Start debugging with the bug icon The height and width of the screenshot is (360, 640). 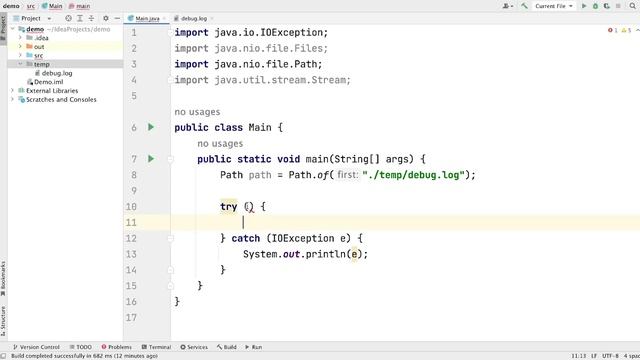[x=596, y=6]
